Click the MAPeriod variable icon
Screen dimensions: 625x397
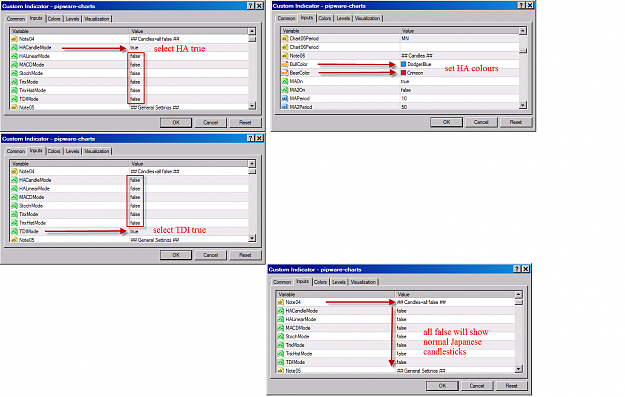[x=285, y=98]
